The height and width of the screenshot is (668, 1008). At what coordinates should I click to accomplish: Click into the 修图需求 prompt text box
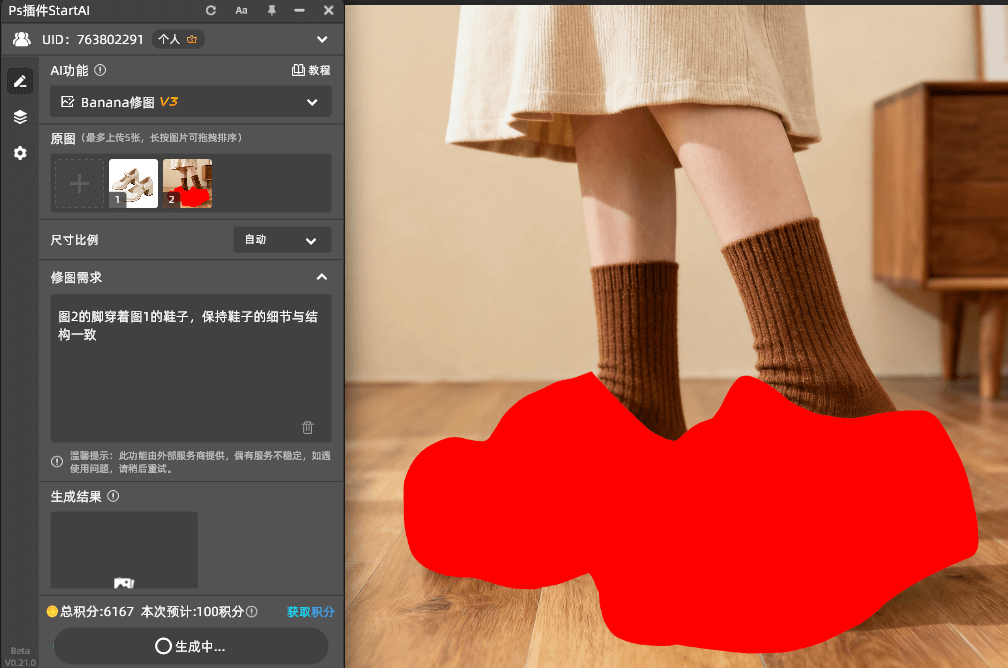190,370
